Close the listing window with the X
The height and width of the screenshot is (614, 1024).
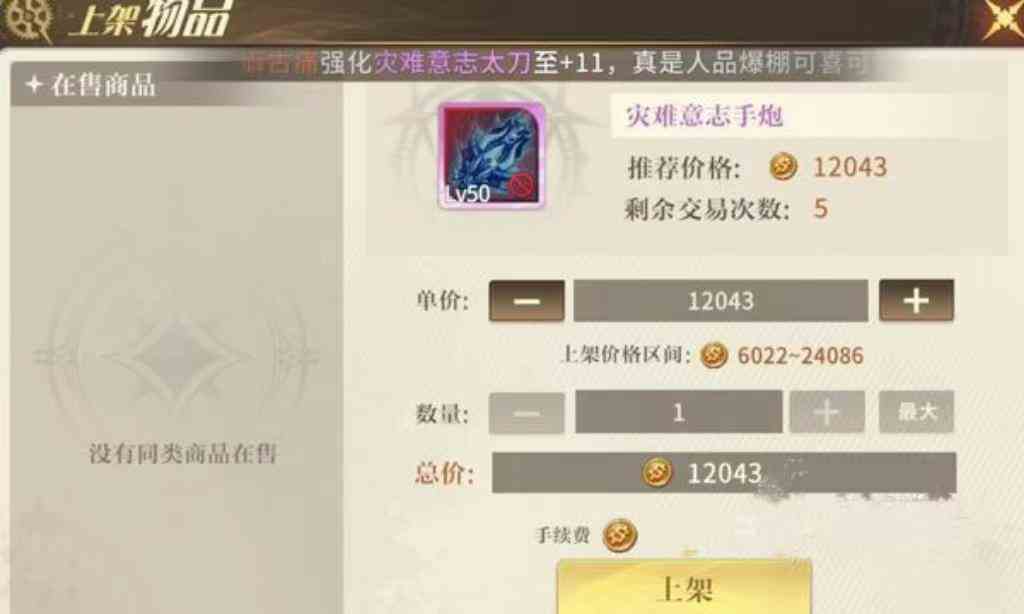point(1002,18)
